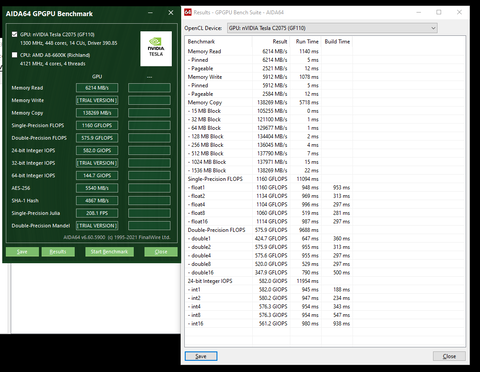Click Close button at bottom of Results window

tap(449, 356)
